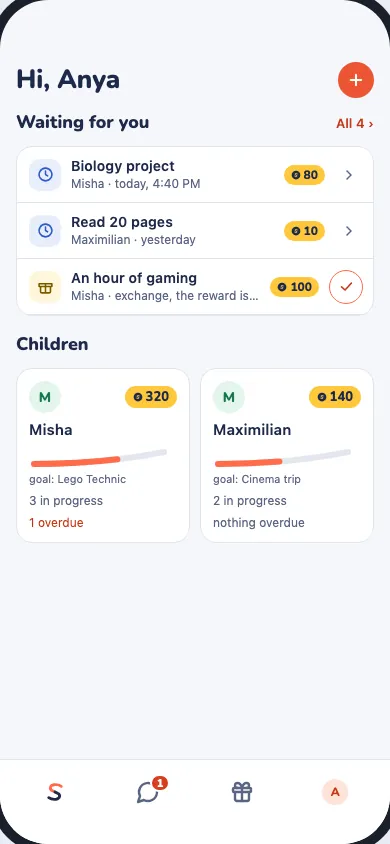This screenshot has height=844, width=390.
Task: Click the 80 coins badge on Biology project
Action: 304,174
